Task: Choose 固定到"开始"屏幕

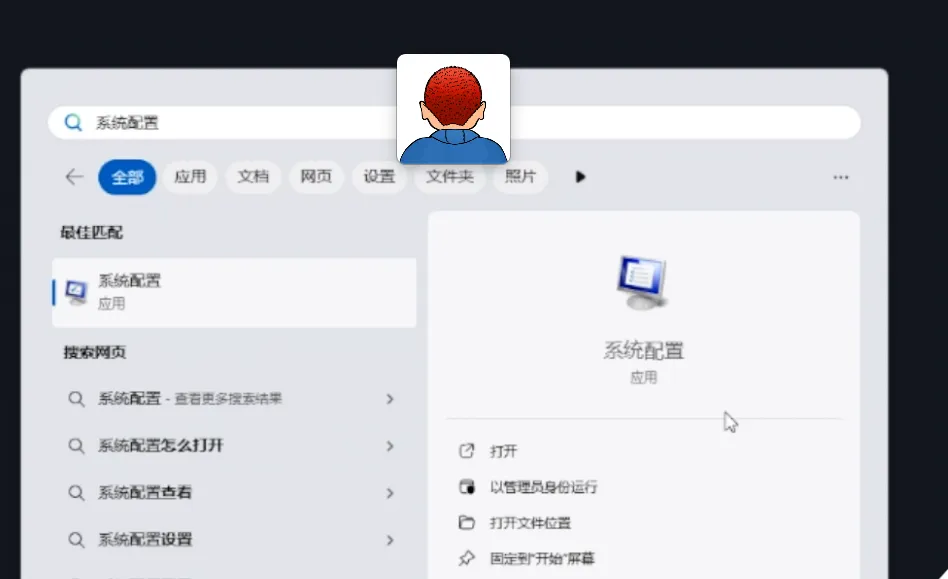Action: point(542,558)
